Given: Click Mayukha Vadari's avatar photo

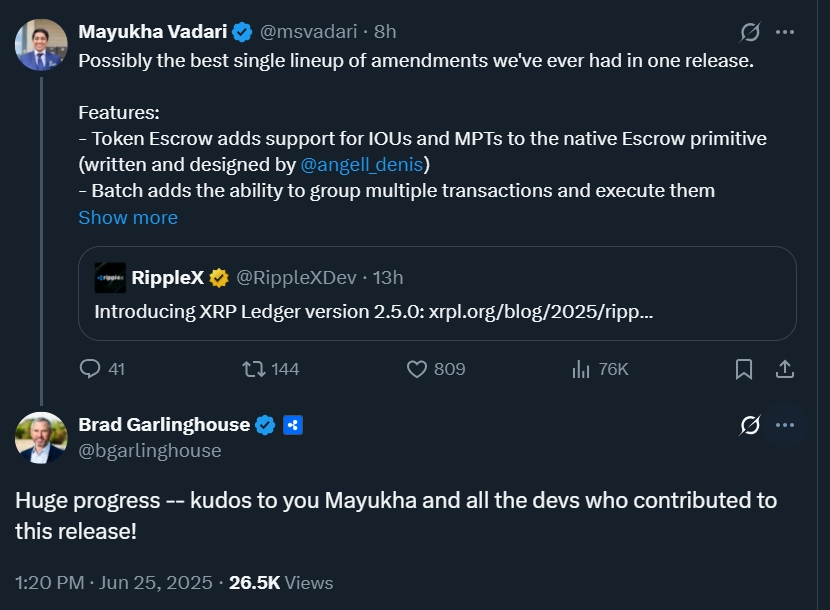Looking at the screenshot, I should 41,45.
